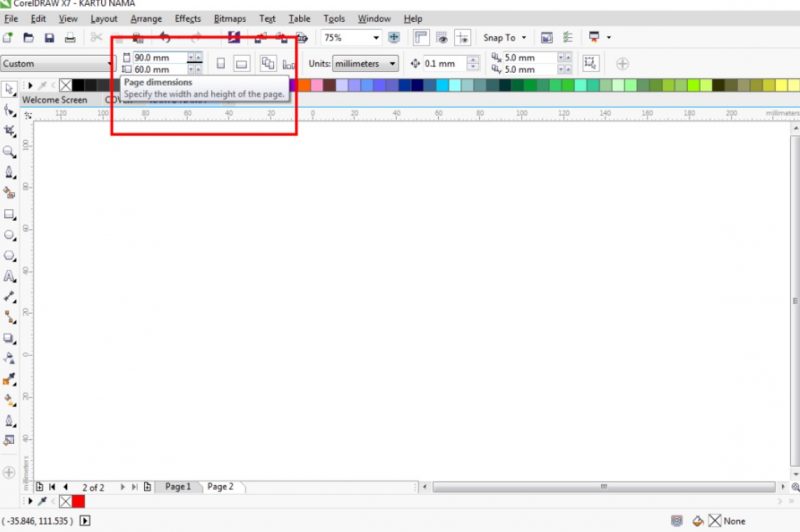800x532 pixels.
Task: Go to the first page
Action: [52, 487]
